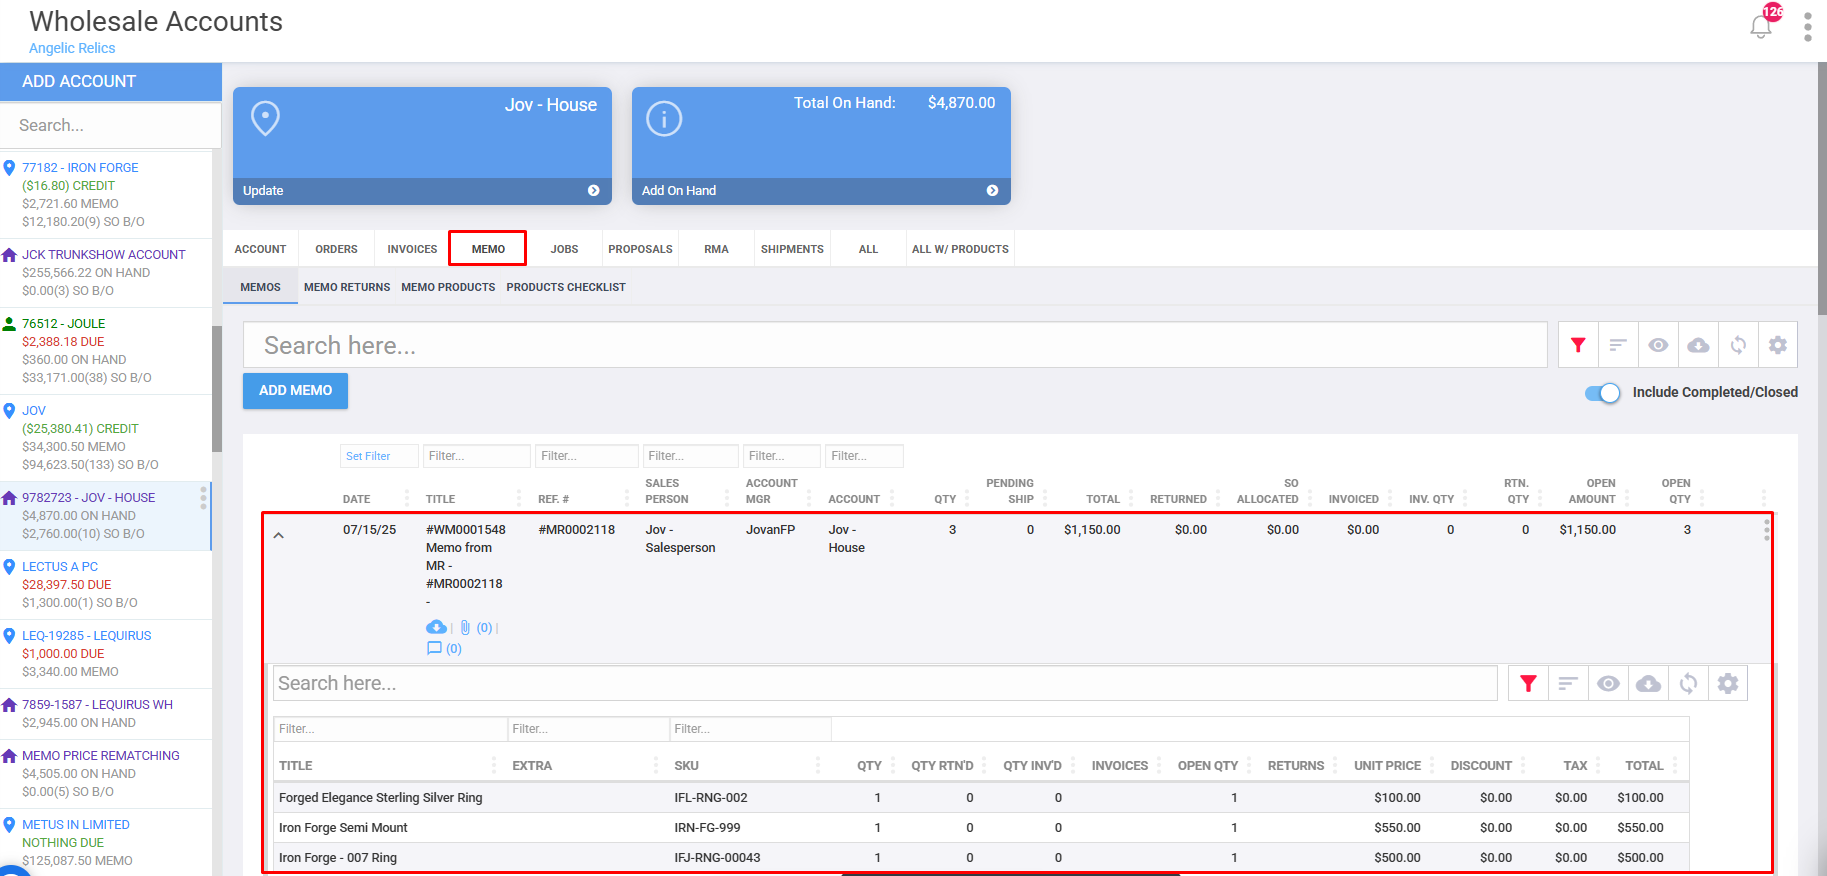1827x876 pixels.
Task: Open TOTAL column menu in memos table
Action: coord(1131,498)
